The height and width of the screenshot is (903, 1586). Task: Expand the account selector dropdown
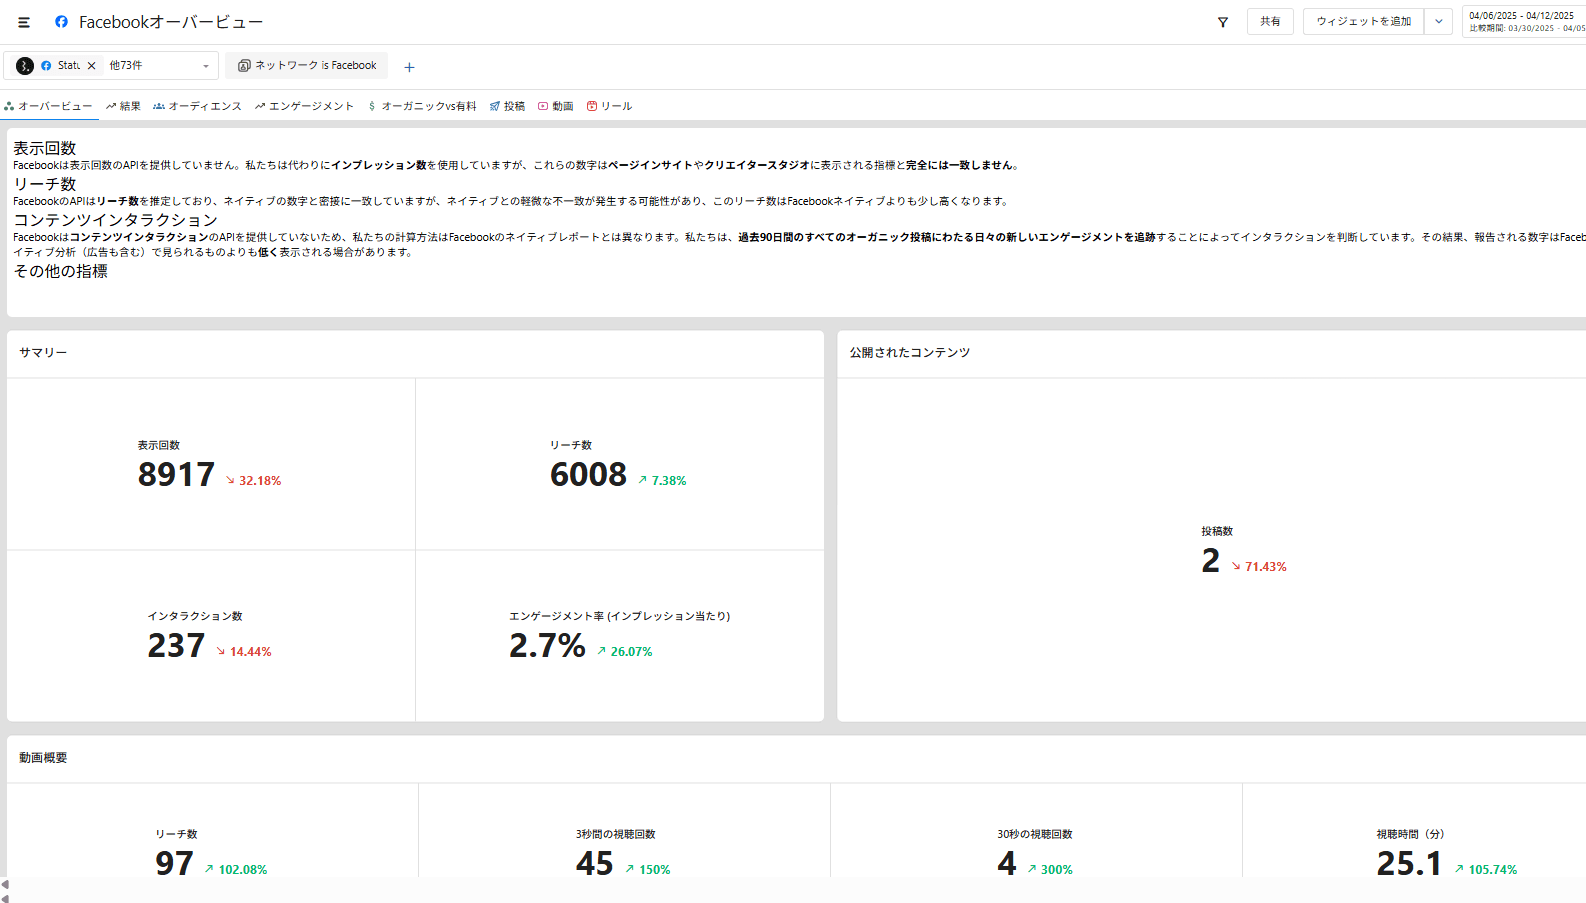[206, 66]
